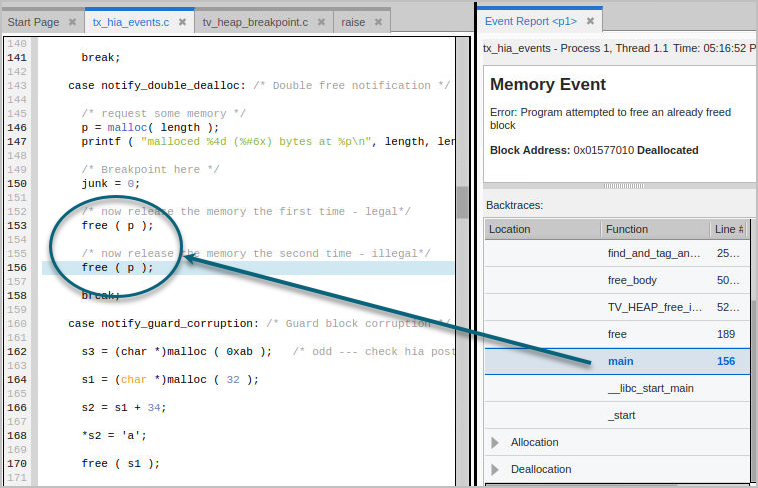Close the Event Report <p1> tab

590,21
